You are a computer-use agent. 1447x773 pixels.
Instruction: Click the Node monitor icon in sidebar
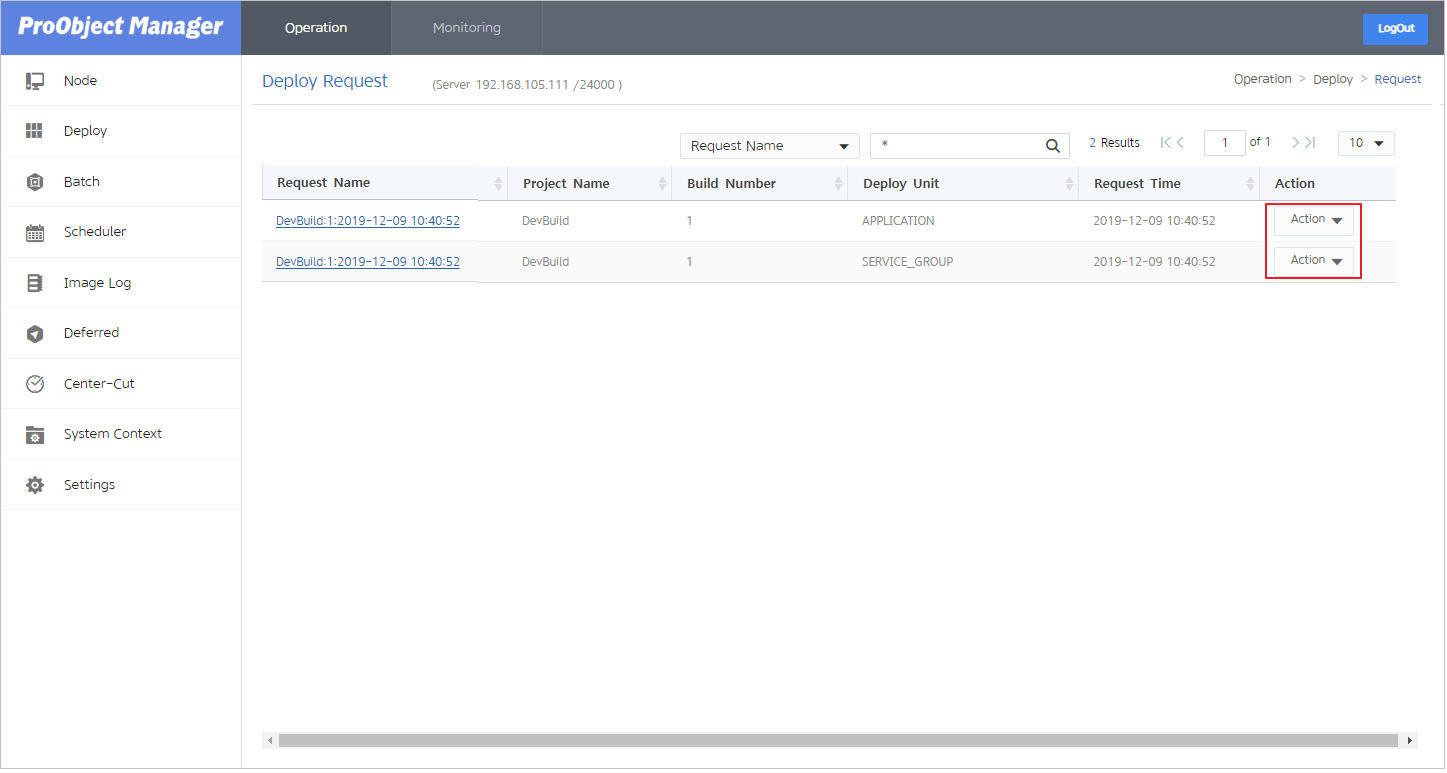[35, 81]
